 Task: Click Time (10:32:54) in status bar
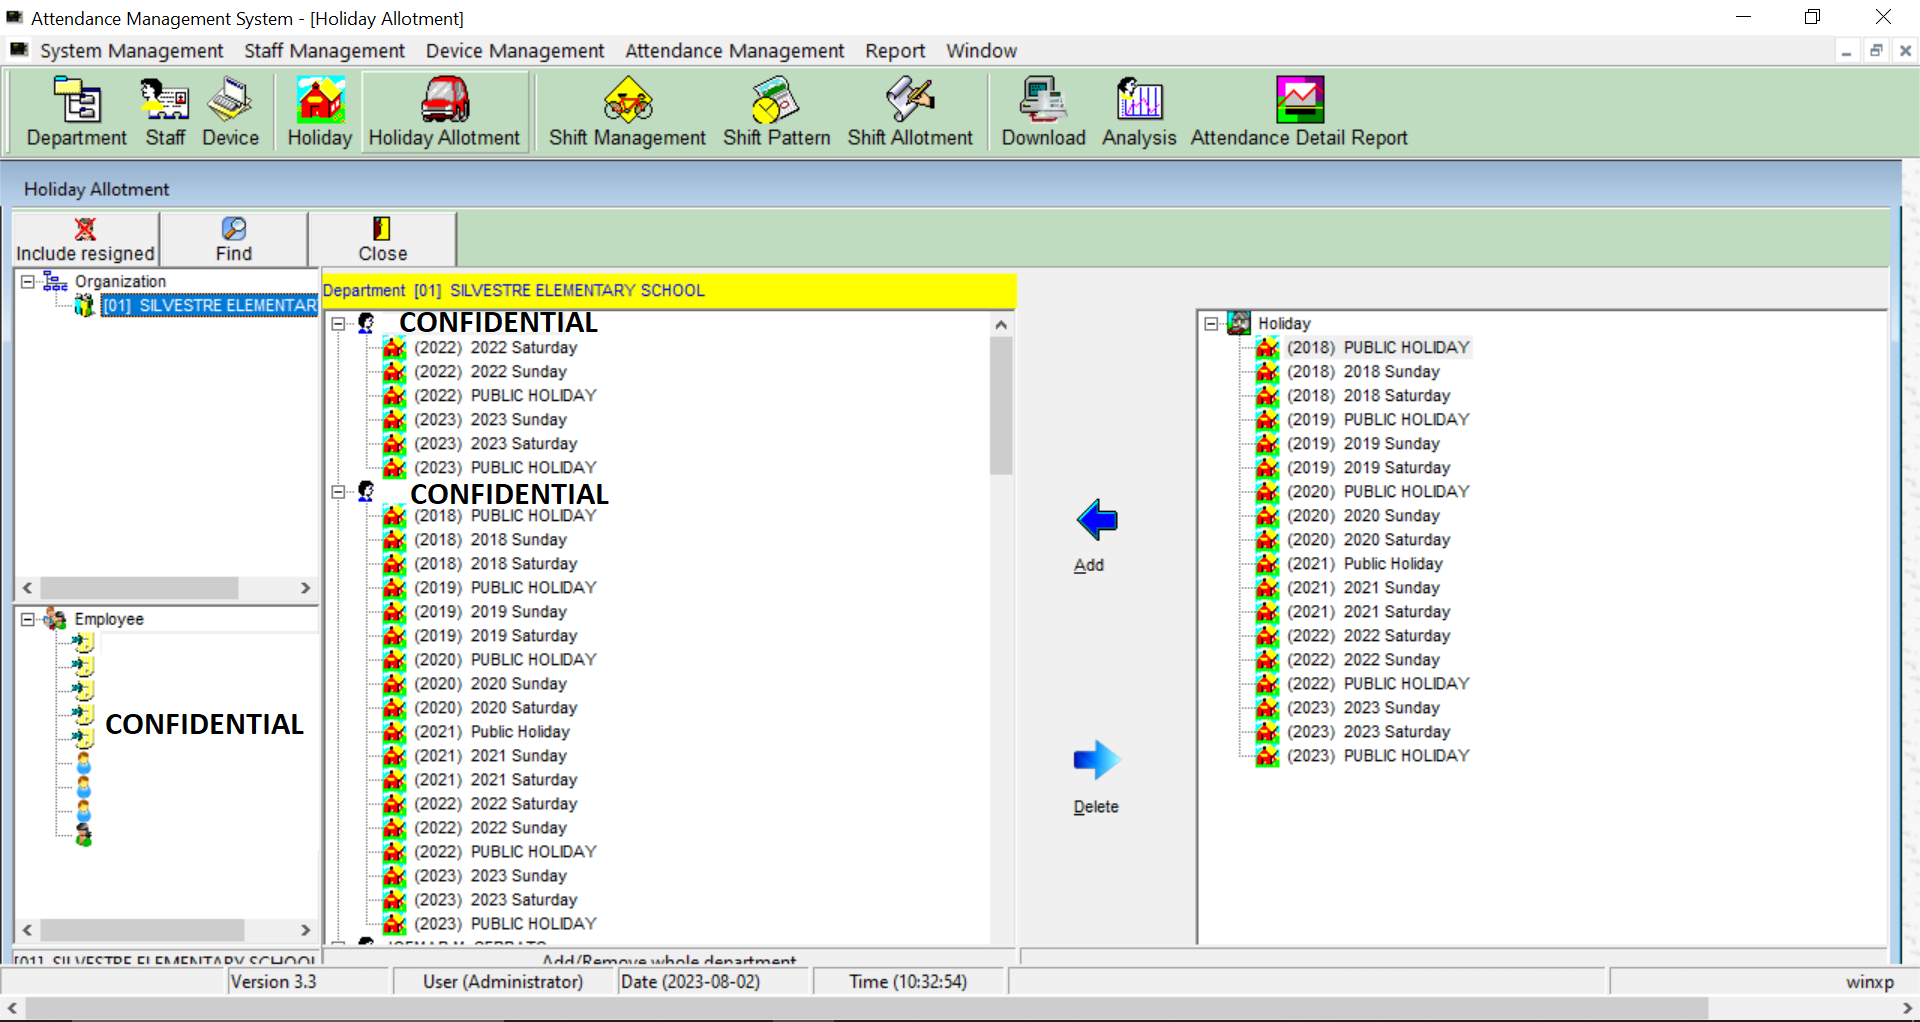(908, 982)
